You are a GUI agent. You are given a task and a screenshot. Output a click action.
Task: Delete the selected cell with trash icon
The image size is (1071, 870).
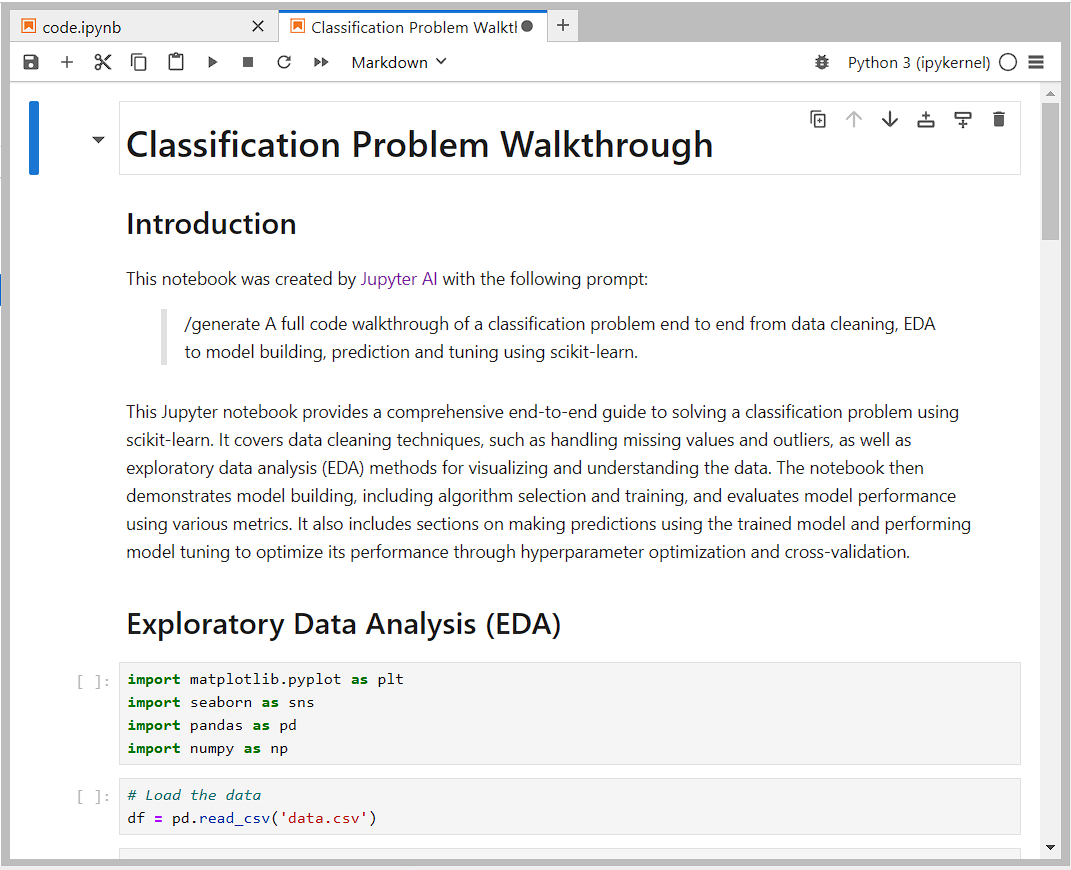[x=999, y=120]
